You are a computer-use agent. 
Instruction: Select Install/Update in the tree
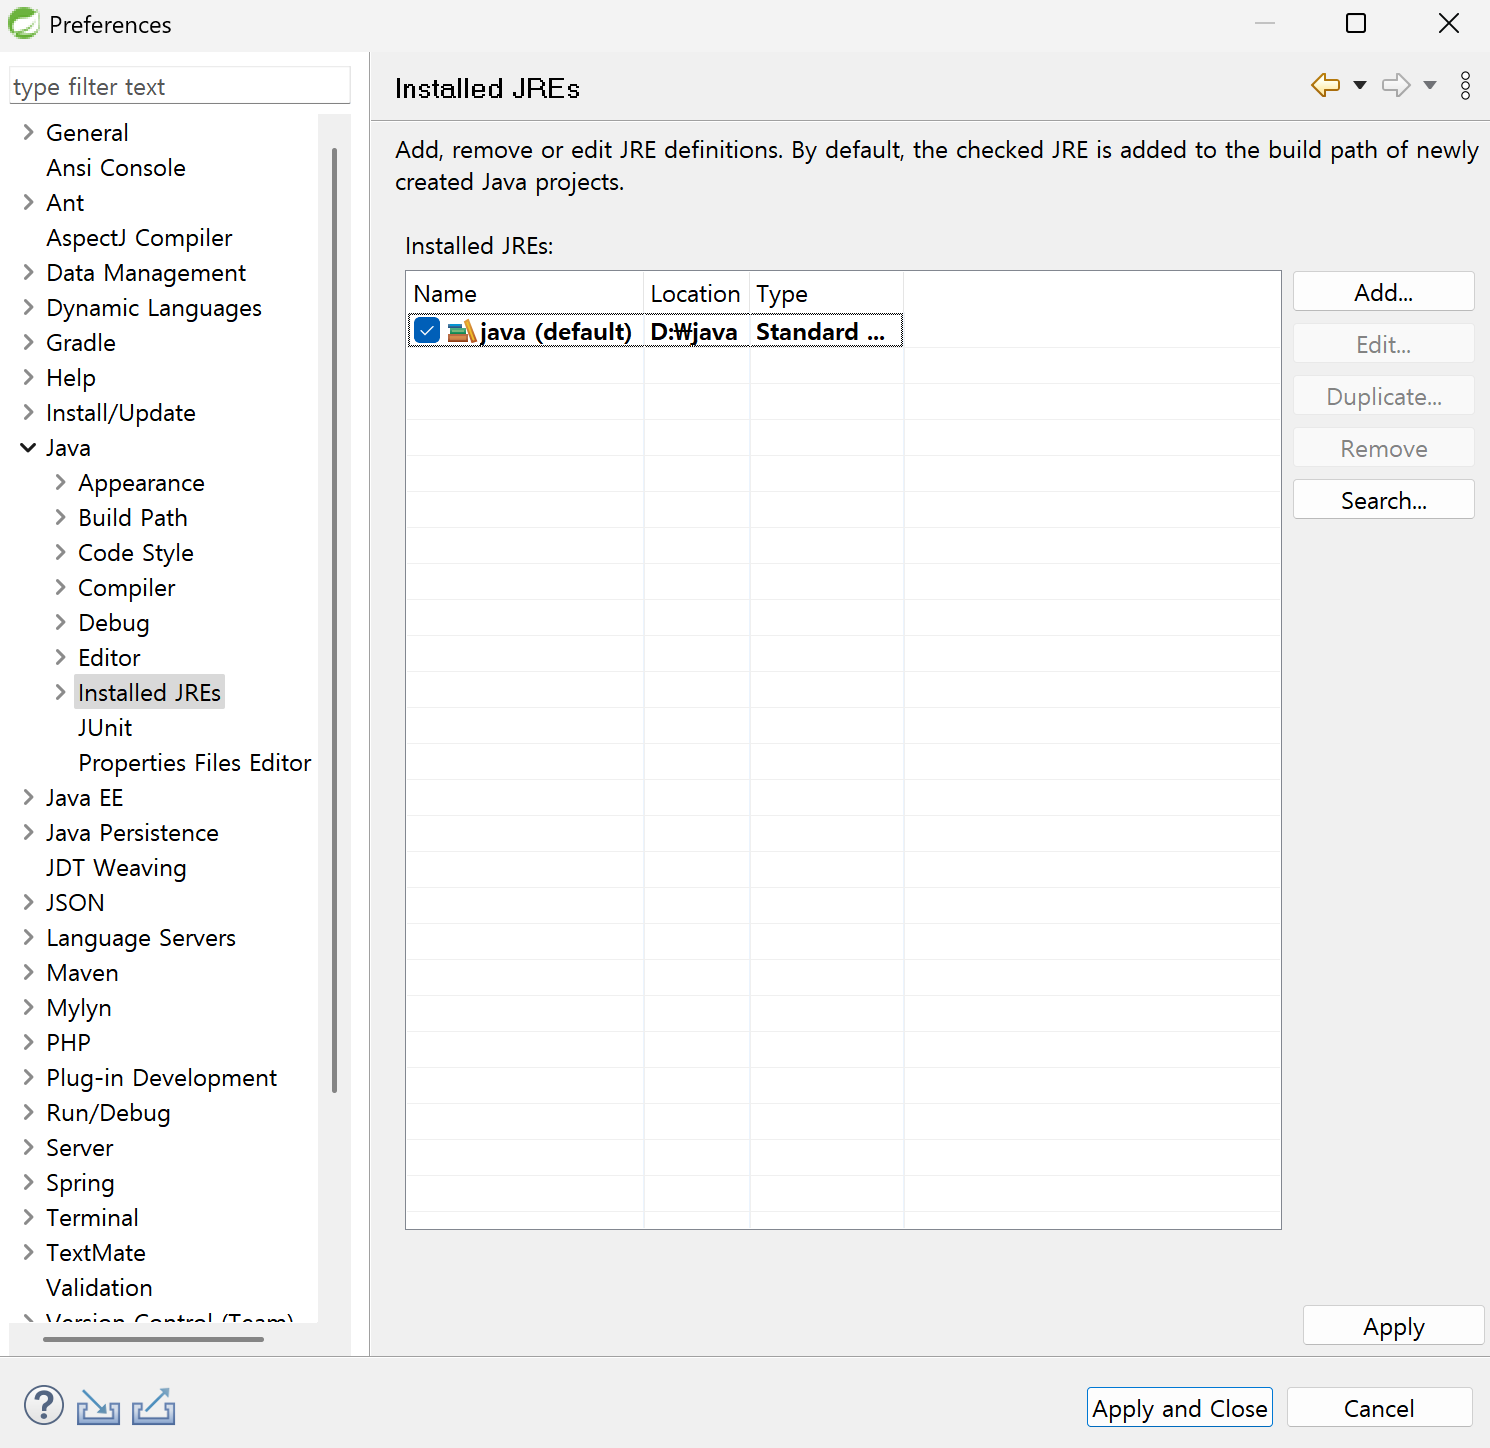click(x=121, y=412)
